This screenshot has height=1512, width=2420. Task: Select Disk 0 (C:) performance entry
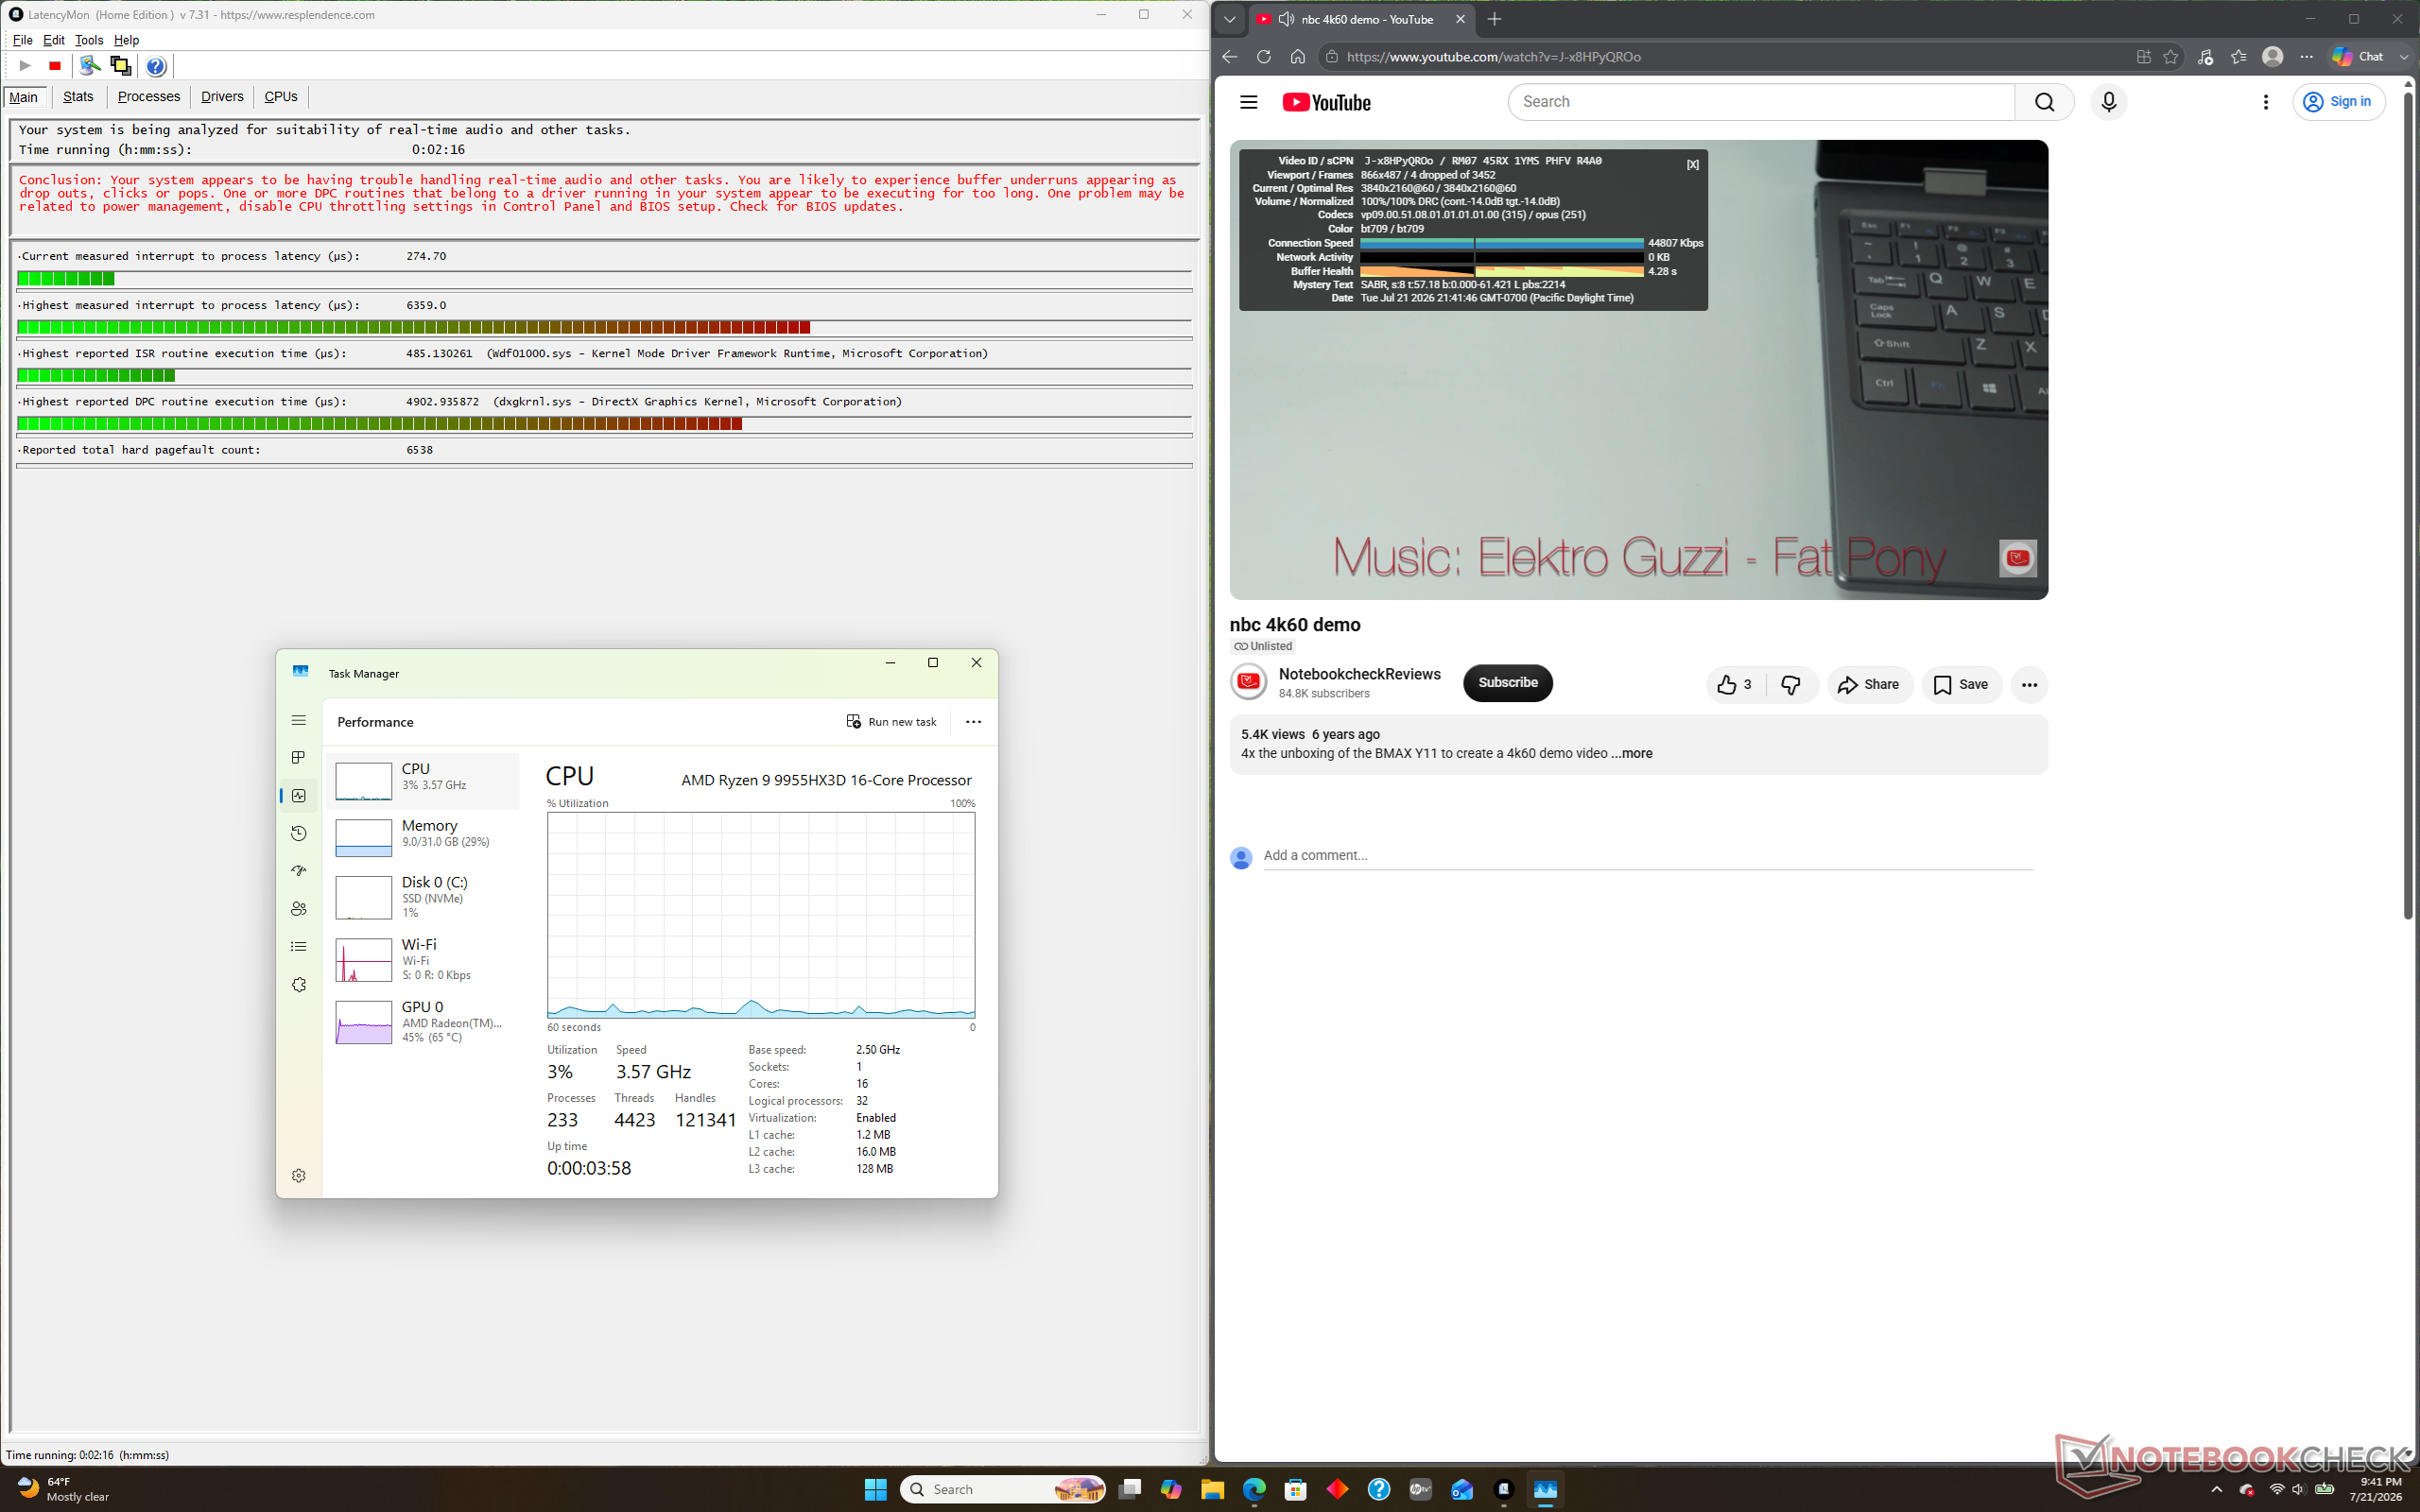click(x=422, y=897)
